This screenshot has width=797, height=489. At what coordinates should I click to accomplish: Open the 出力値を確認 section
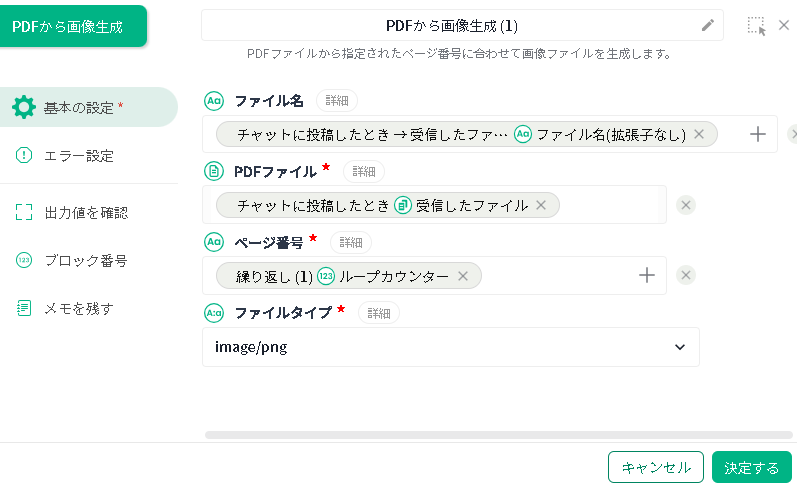point(85,212)
